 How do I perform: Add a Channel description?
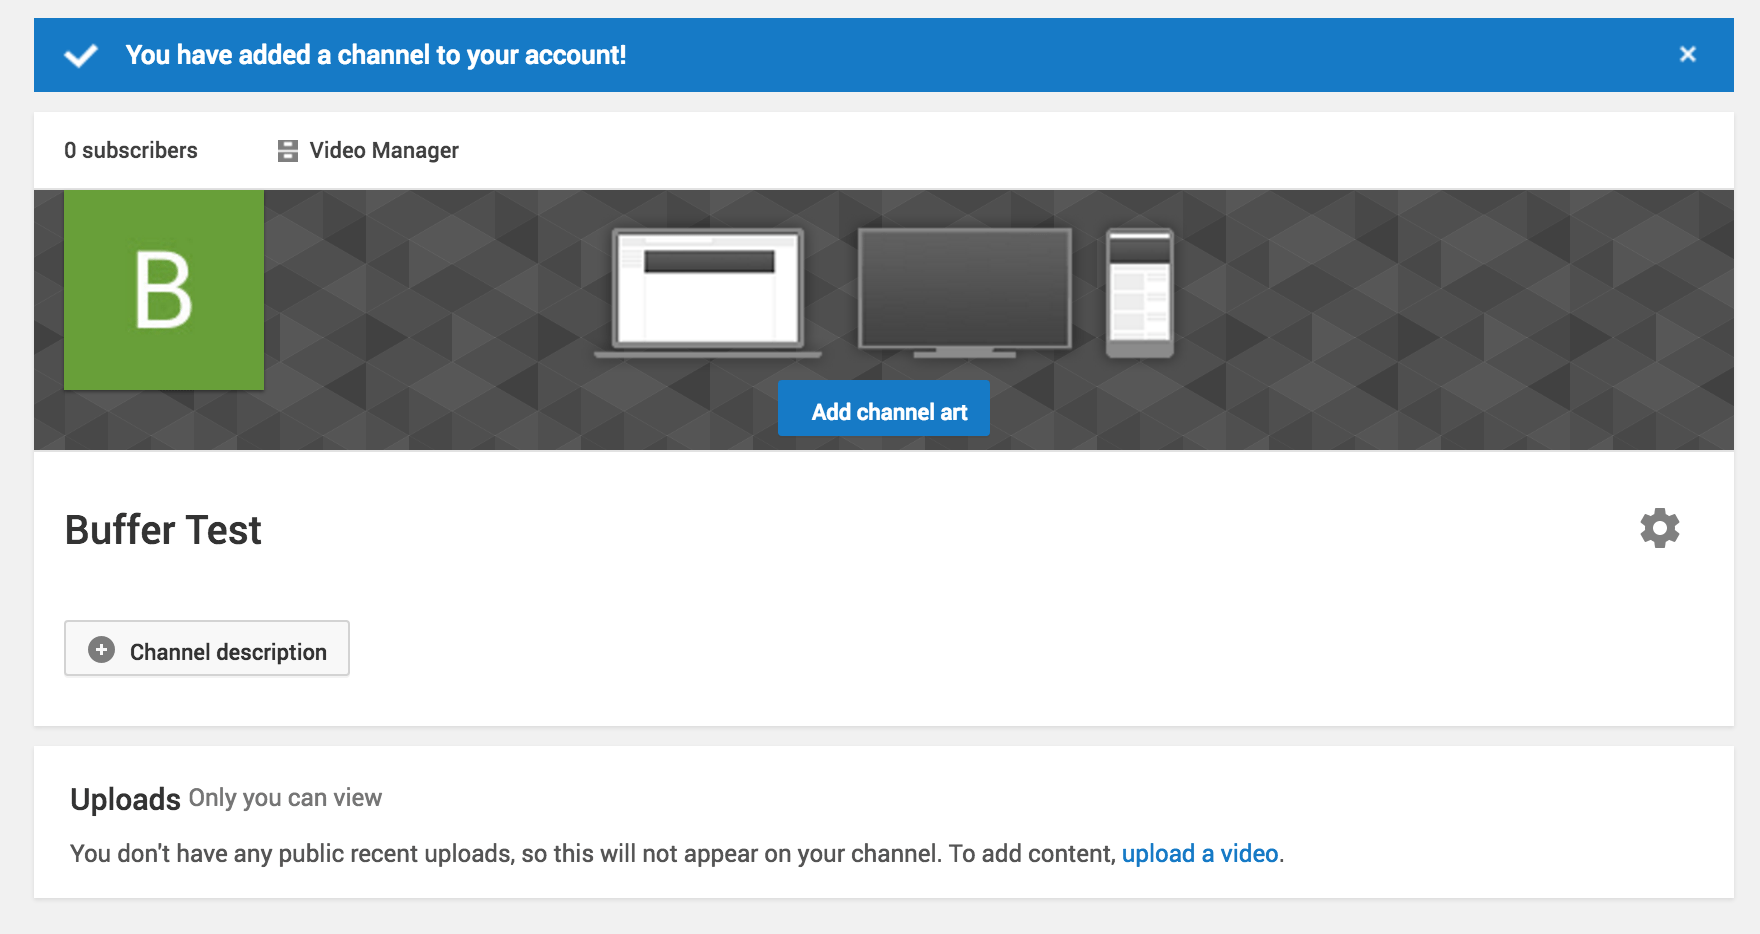206,650
